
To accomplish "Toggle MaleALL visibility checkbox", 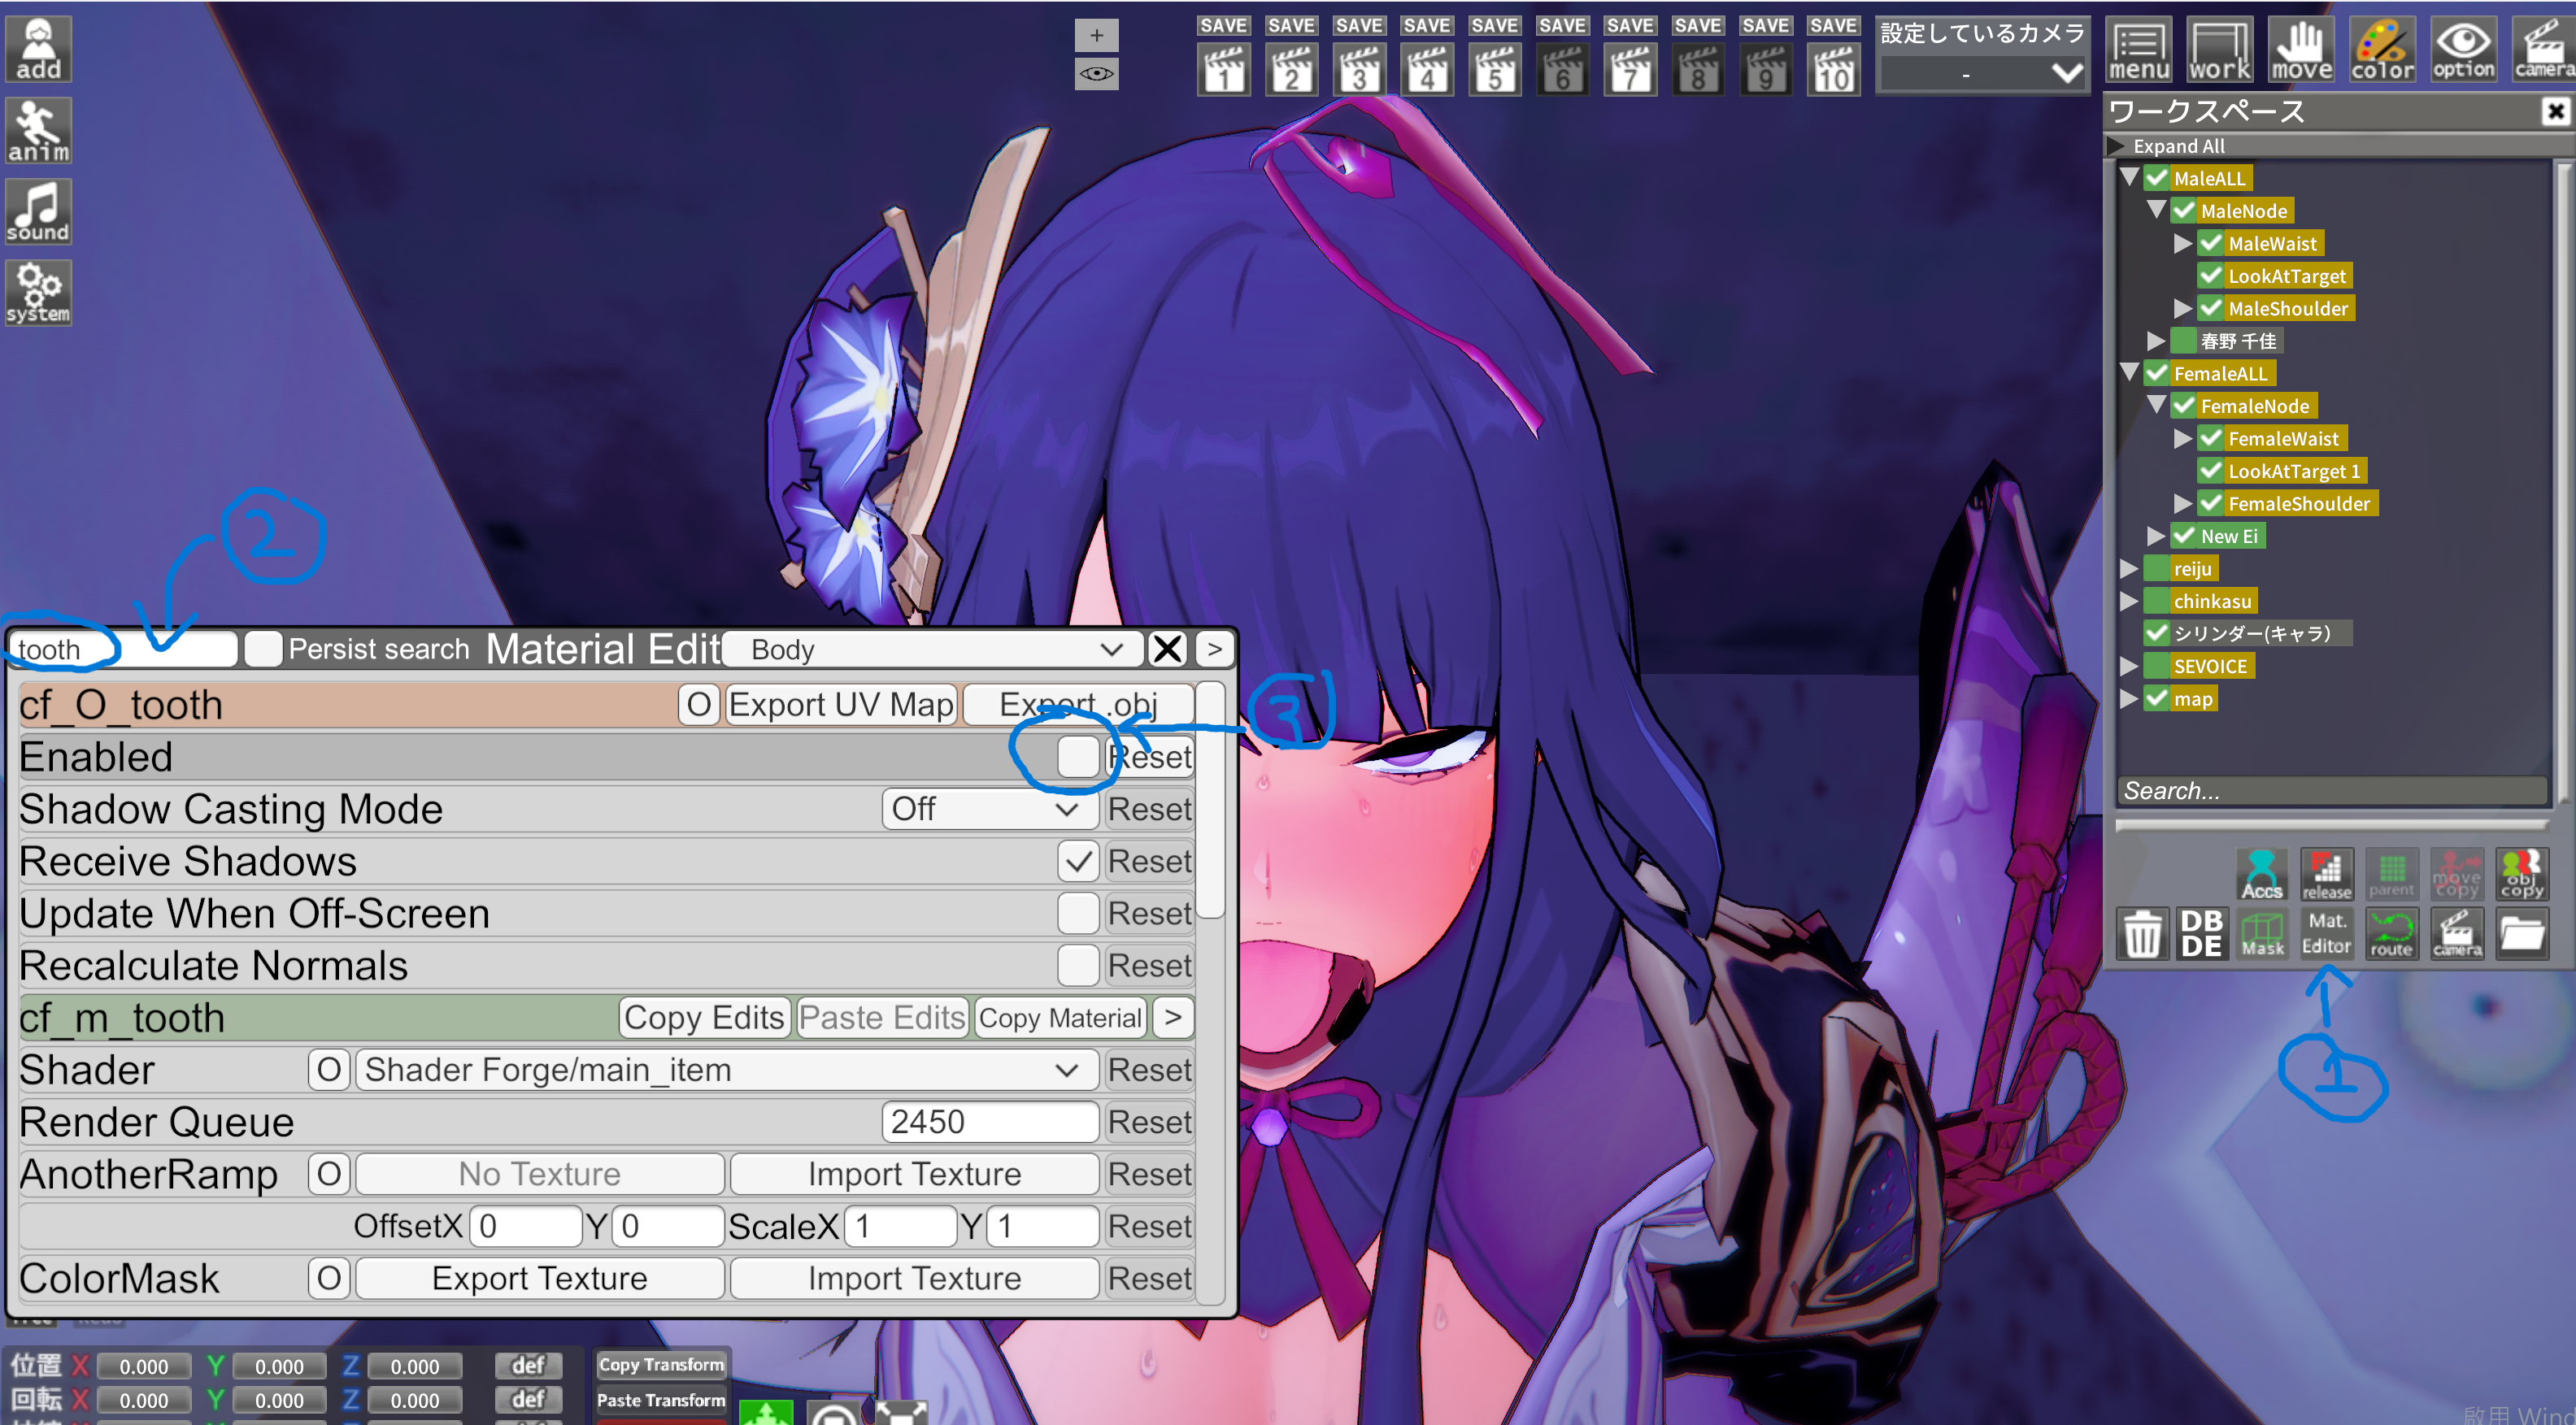I will pyautogui.click(x=2157, y=178).
